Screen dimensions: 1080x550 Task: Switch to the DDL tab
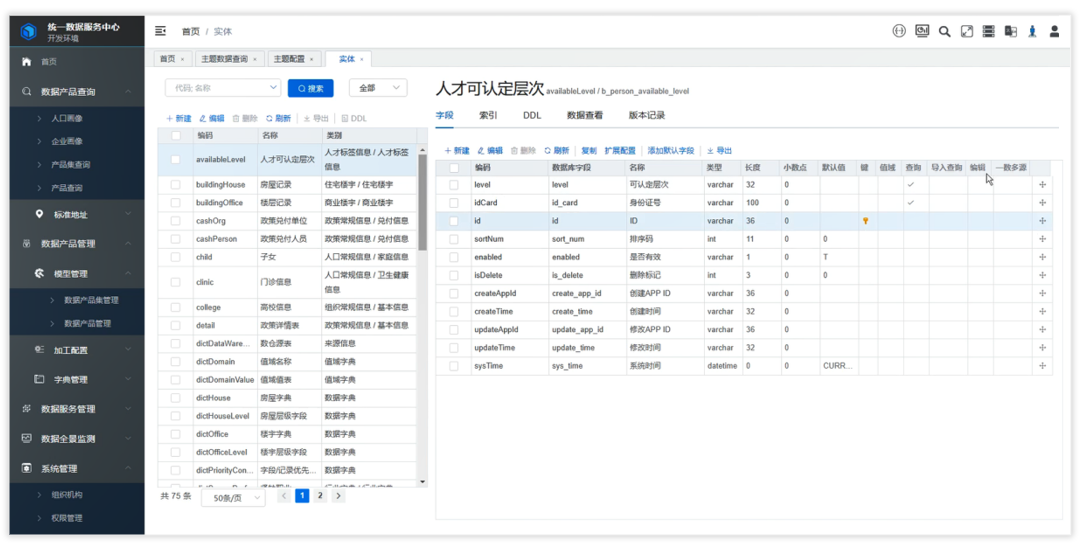[532, 116]
